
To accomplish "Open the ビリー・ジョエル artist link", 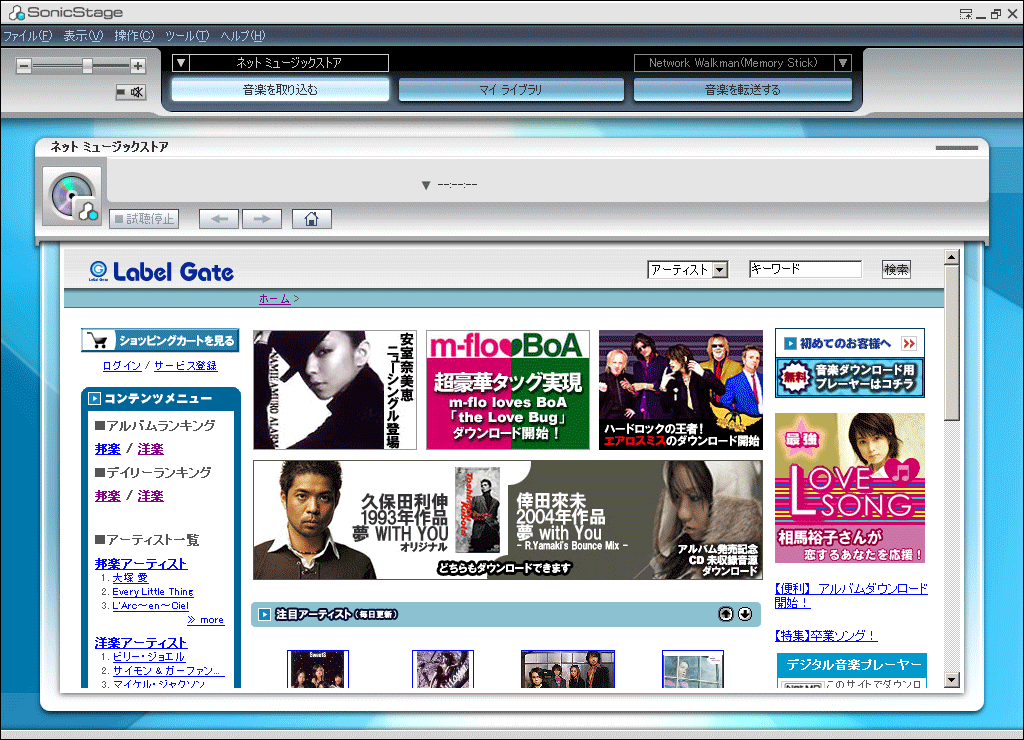I will pos(148,657).
